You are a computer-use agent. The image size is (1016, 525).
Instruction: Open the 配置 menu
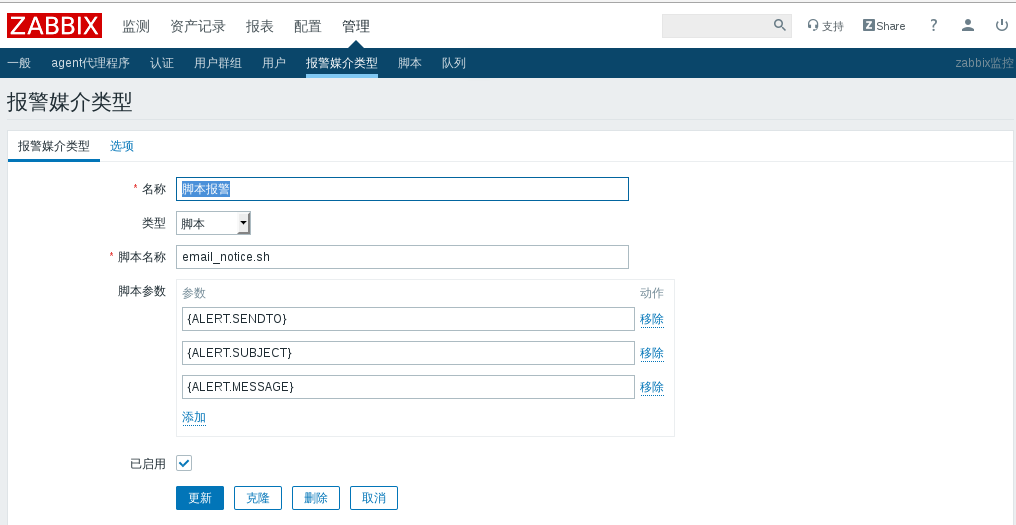(x=307, y=27)
